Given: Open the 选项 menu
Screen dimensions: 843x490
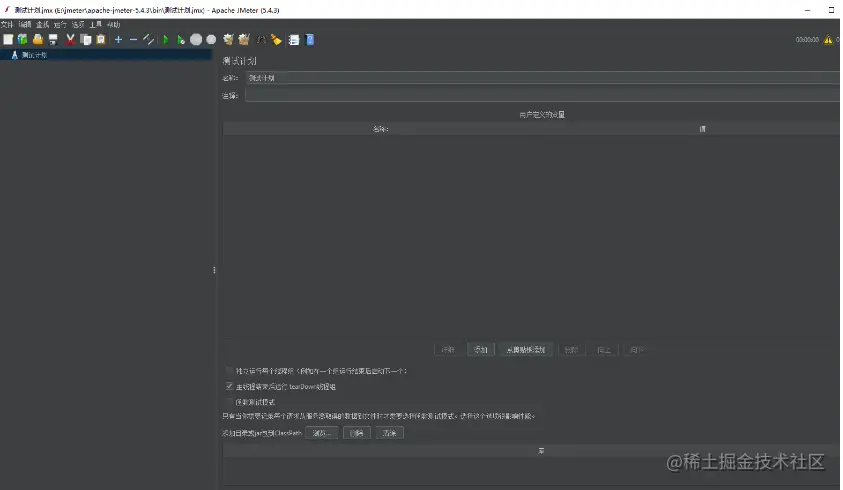Looking at the screenshot, I should tap(78, 25).
